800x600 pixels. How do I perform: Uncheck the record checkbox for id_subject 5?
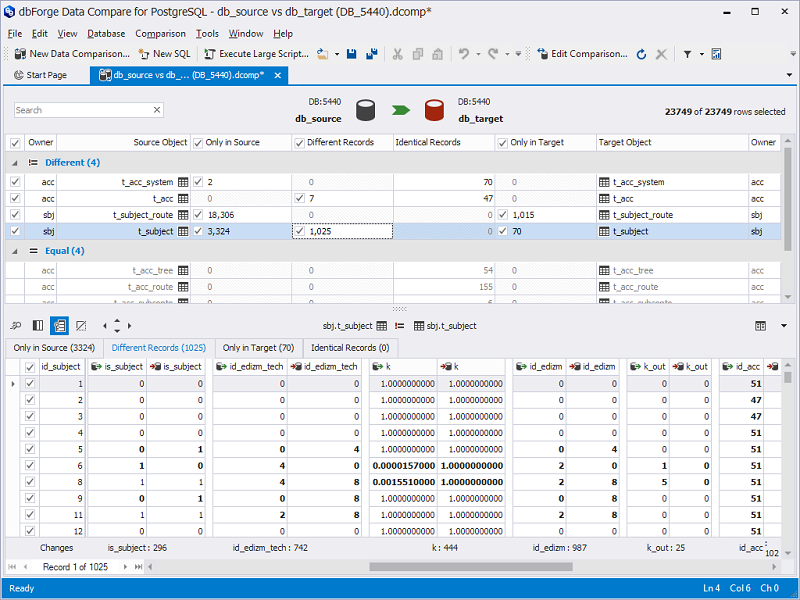tap(30, 449)
